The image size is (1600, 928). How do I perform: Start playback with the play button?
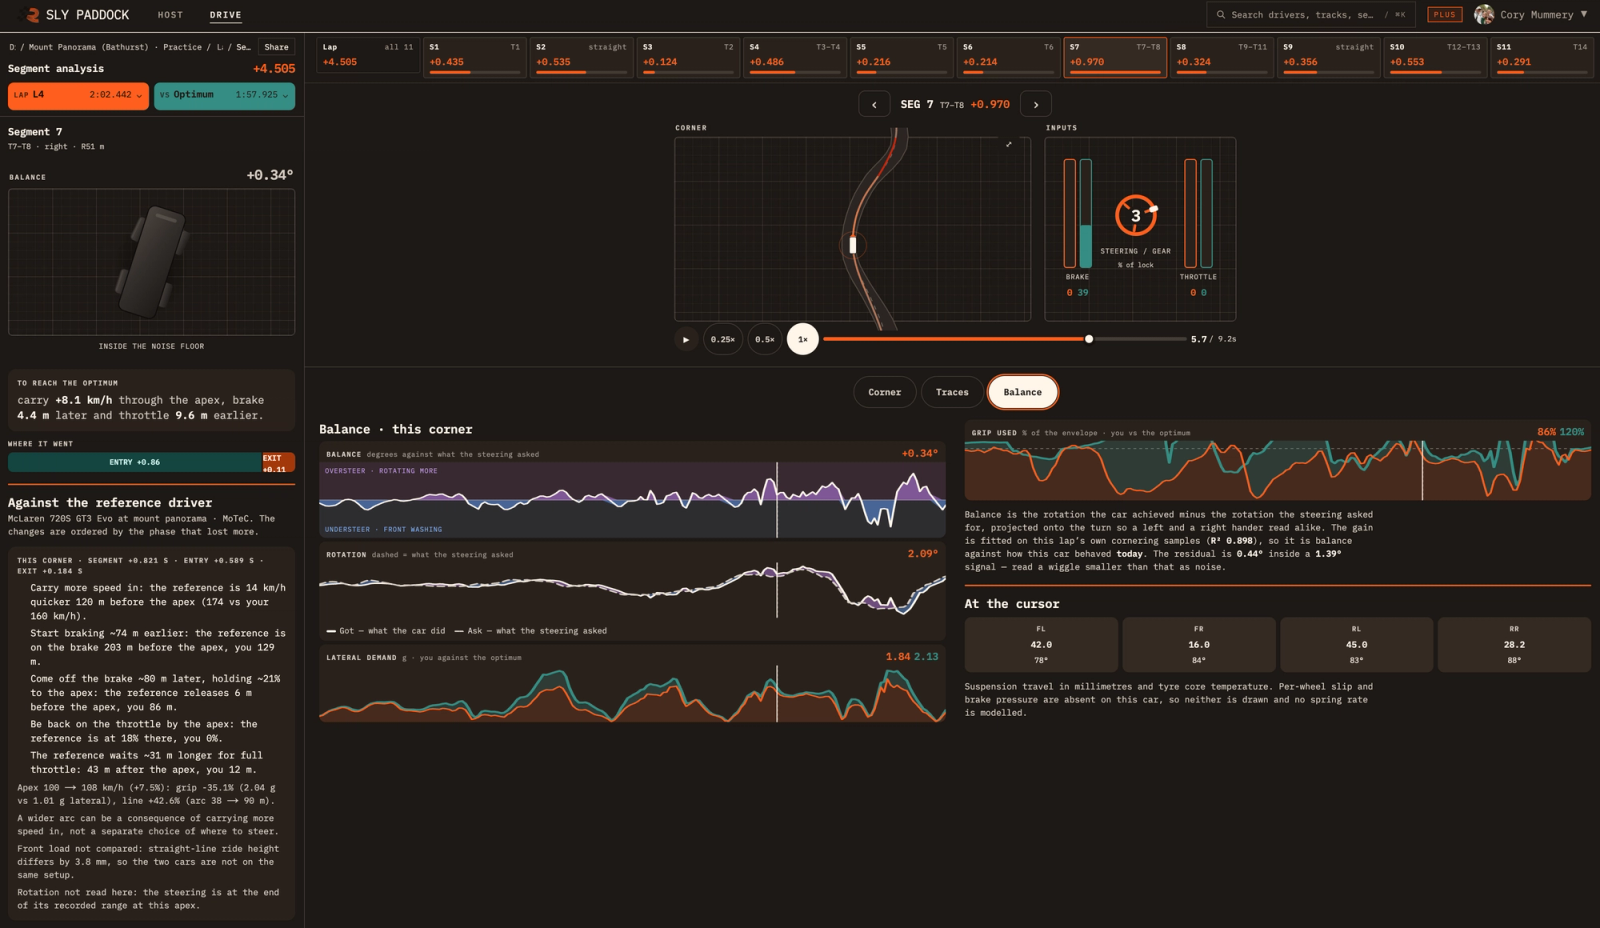(x=686, y=339)
